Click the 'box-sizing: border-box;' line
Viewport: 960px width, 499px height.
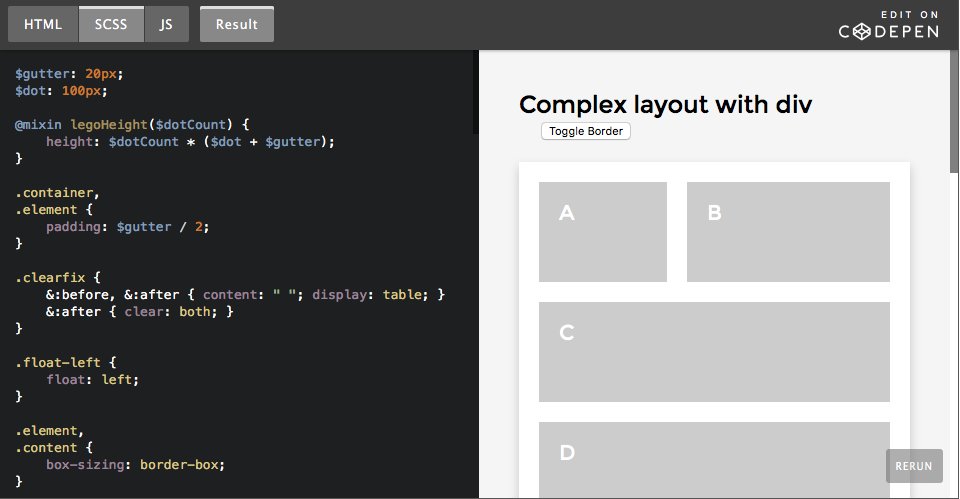pos(135,465)
